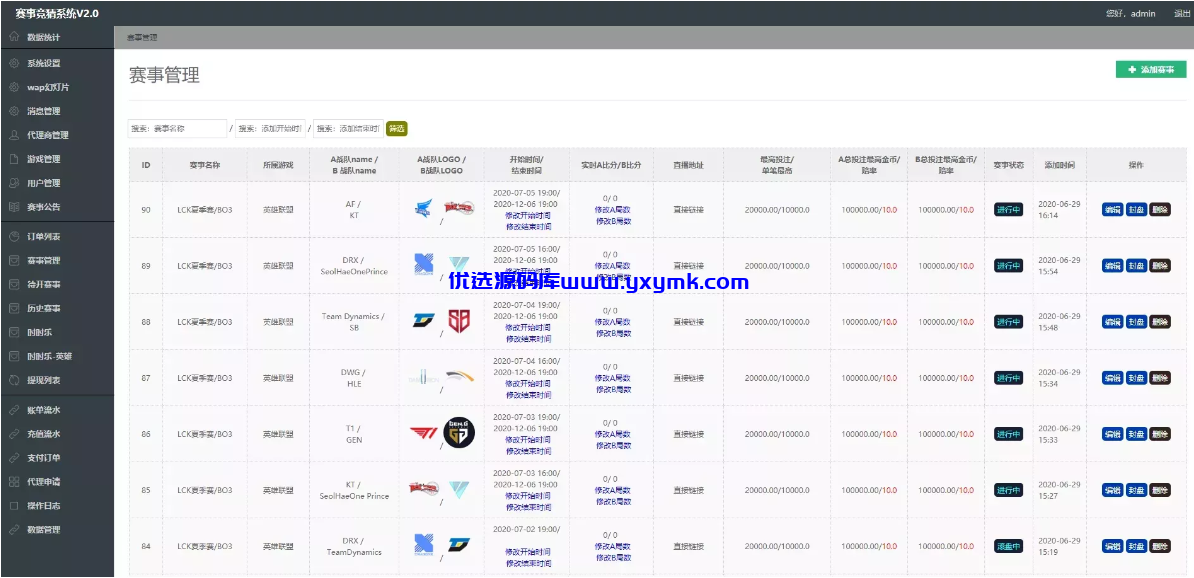Open 直播链接 for match 86

click(x=688, y=434)
